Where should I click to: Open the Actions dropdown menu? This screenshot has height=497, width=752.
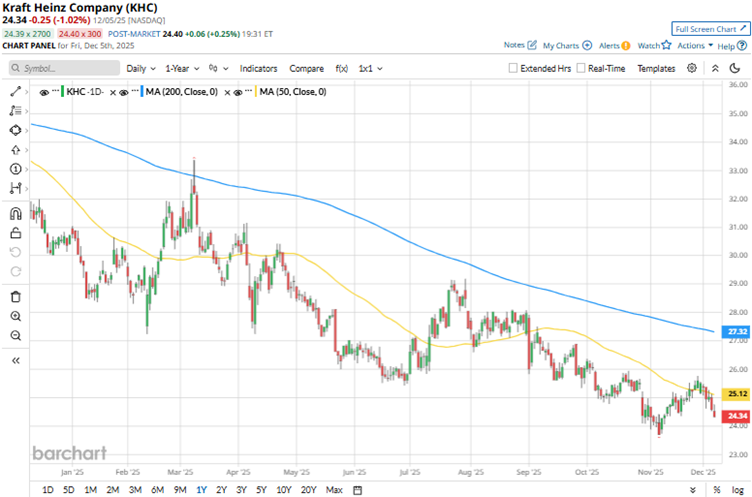(694, 45)
